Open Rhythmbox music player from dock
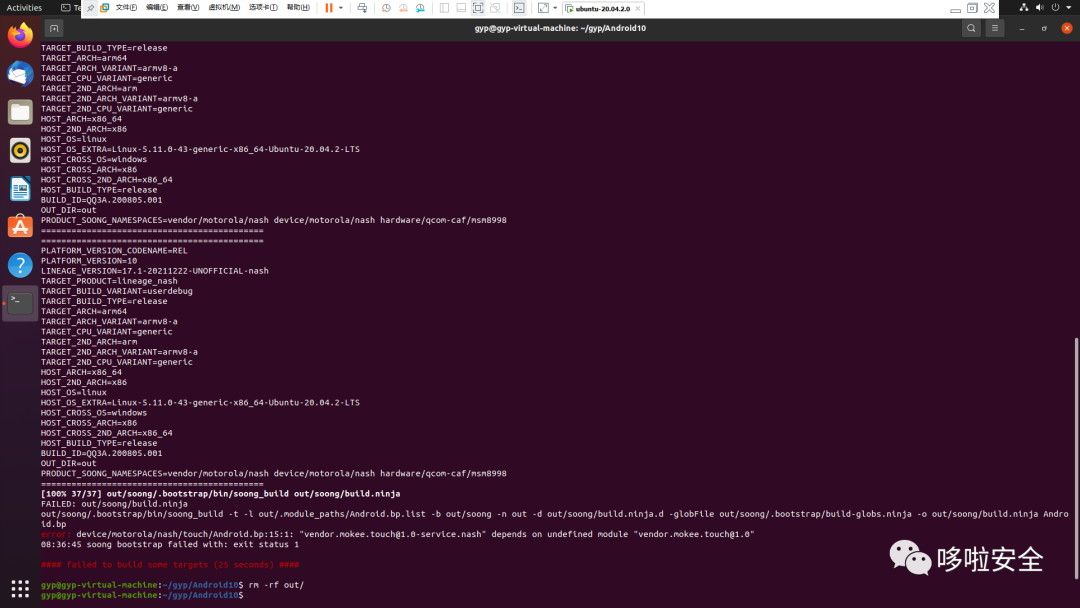Screen dimensions: 1080x608 20,150
